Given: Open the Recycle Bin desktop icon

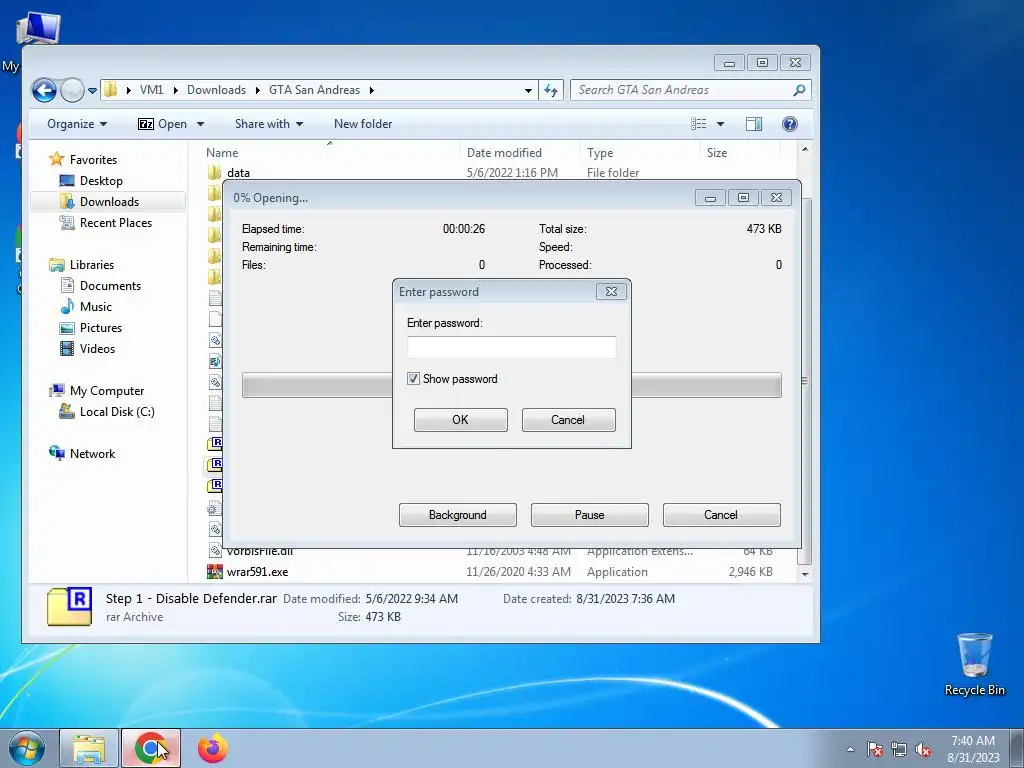Looking at the screenshot, I should coord(974,664).
